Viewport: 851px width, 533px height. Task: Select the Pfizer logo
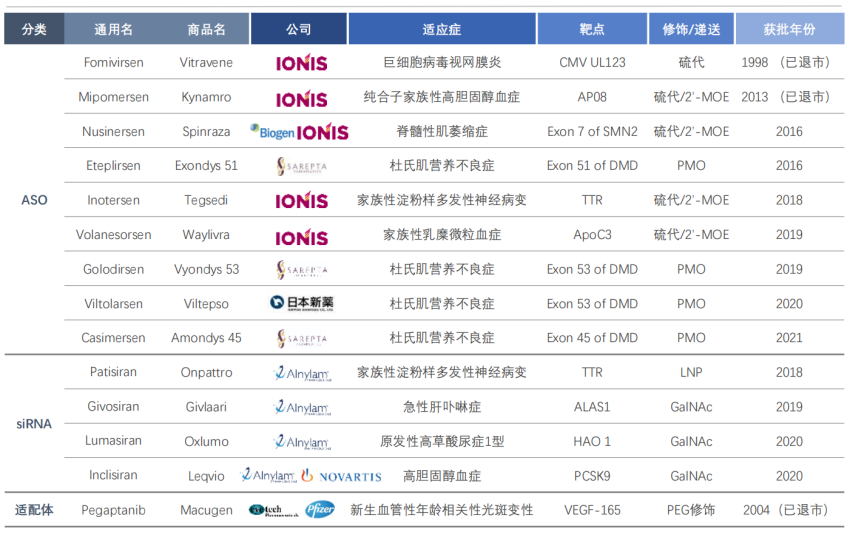click(320, 510)
